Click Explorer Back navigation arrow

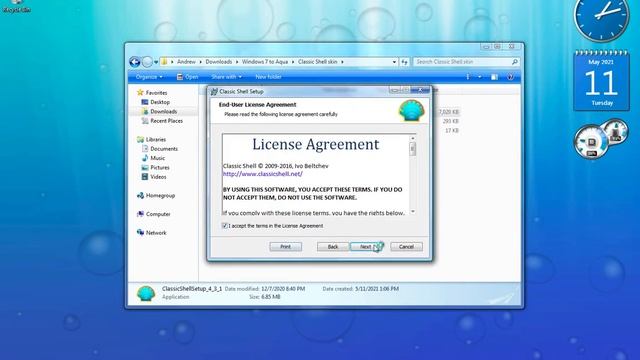pos(134,62)
